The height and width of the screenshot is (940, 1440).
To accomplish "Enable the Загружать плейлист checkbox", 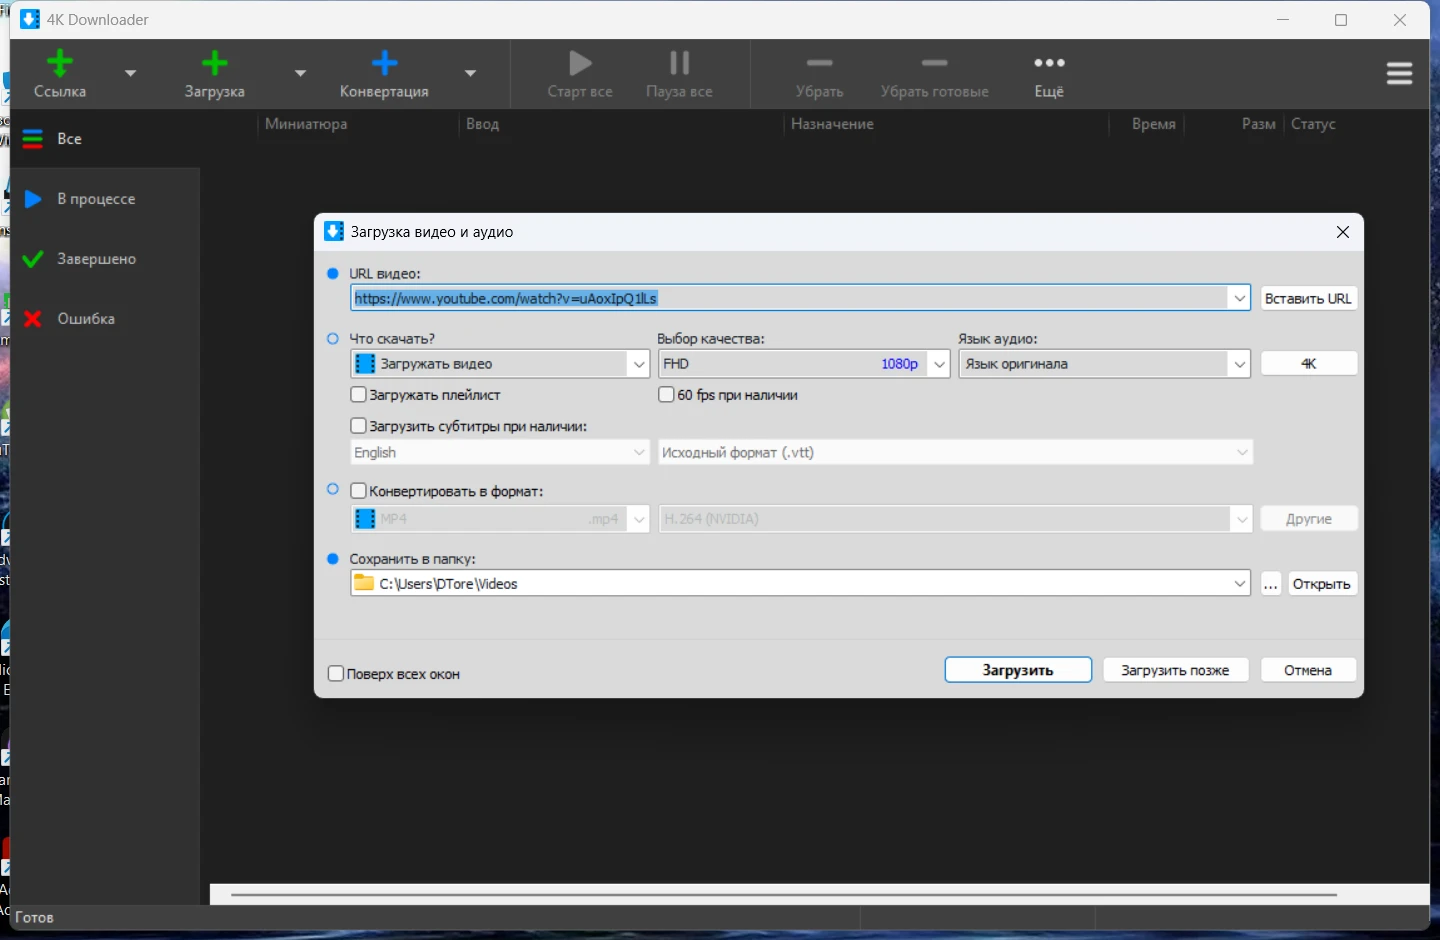I will coord(359,395).
